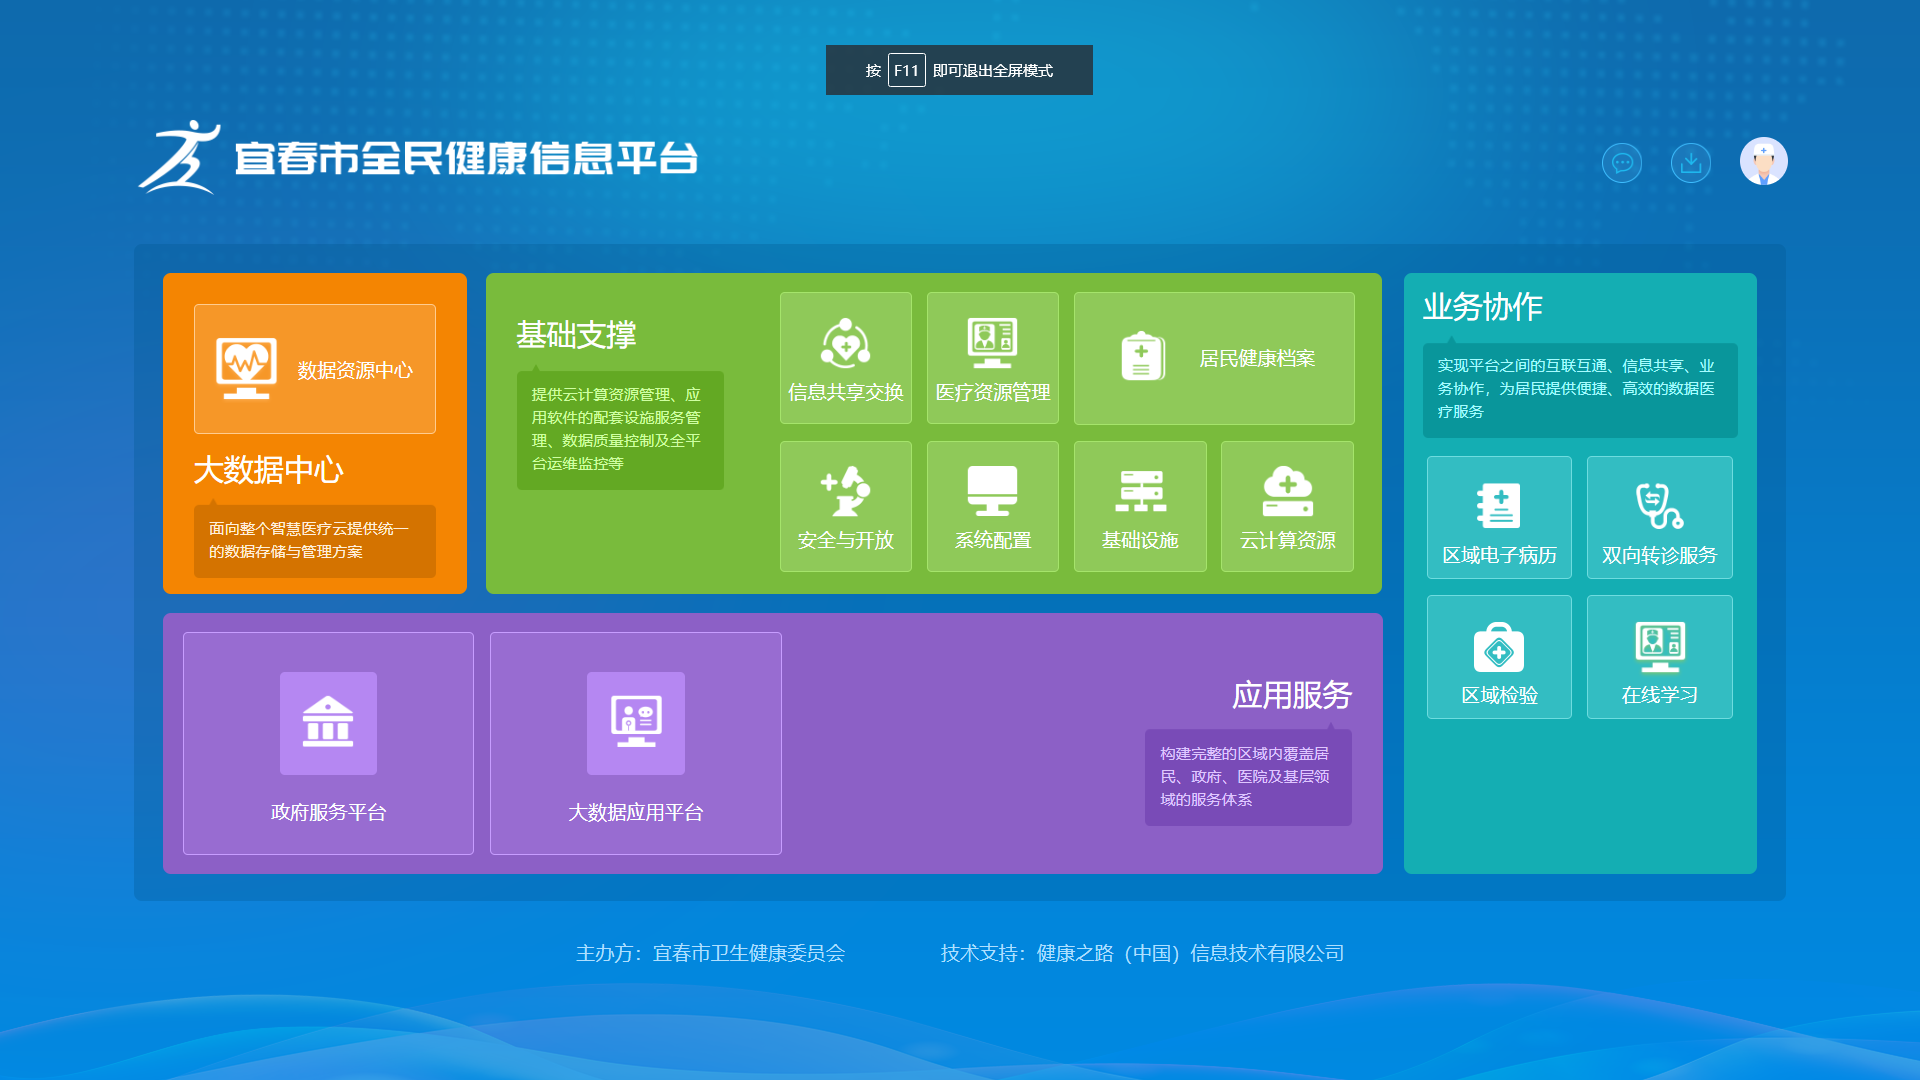Open 大数据应用平台 presentation icon
This screenshot has height=1080, width=1920.
[x=636, y=723]
